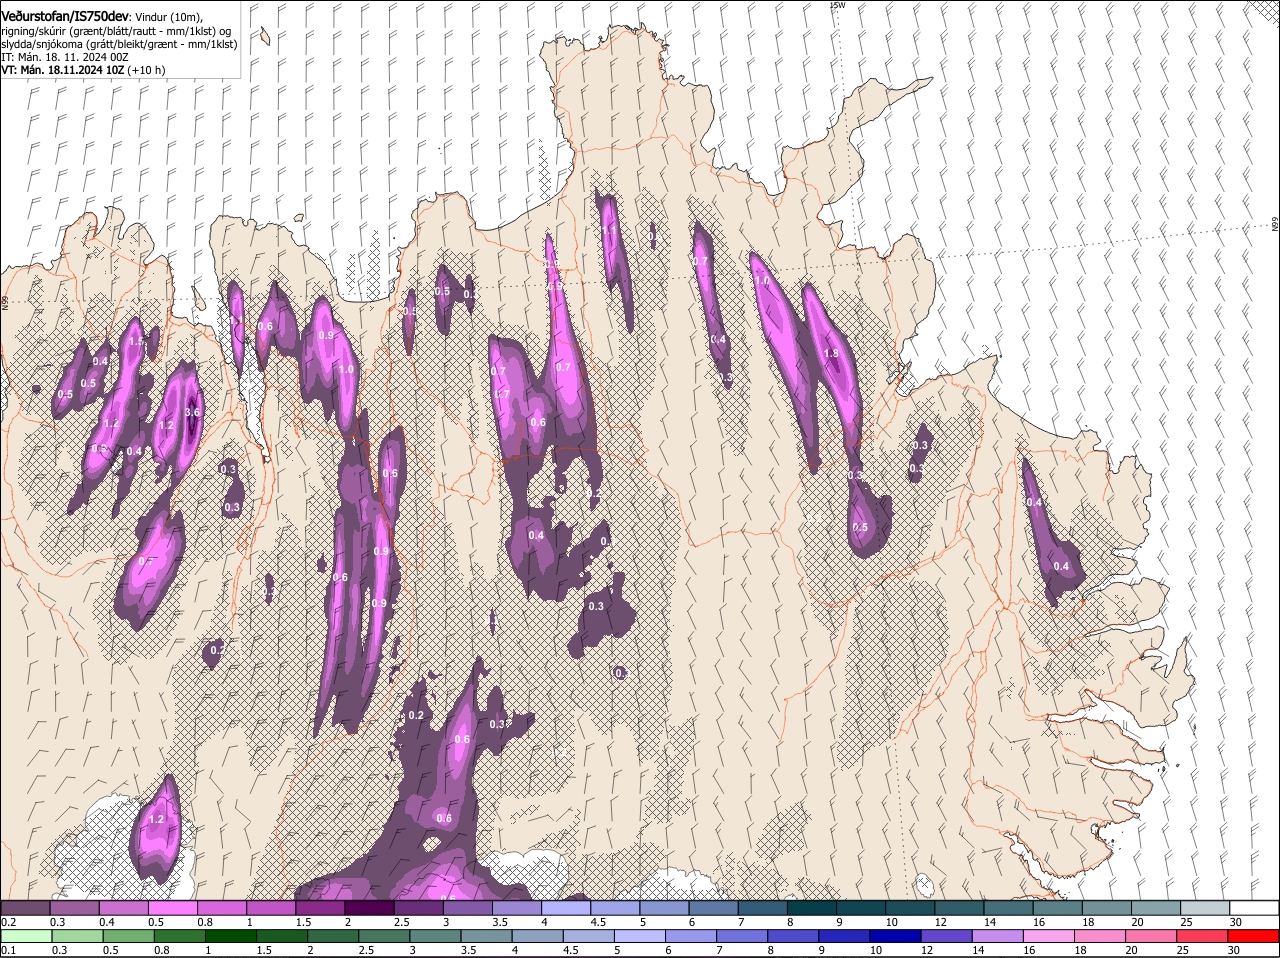Click the deep blue 10 swatch in lower legend bar

pyautogui.click(x=894, y=936)
